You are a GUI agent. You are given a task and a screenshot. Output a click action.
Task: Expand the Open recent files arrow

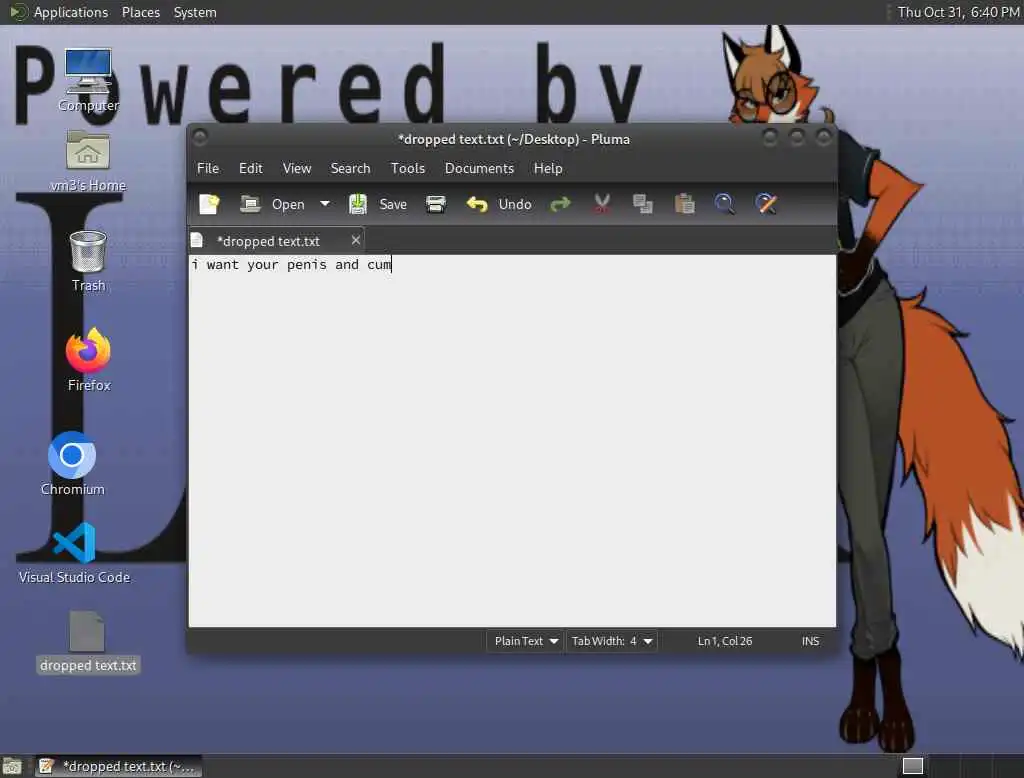tap(325, 204)
